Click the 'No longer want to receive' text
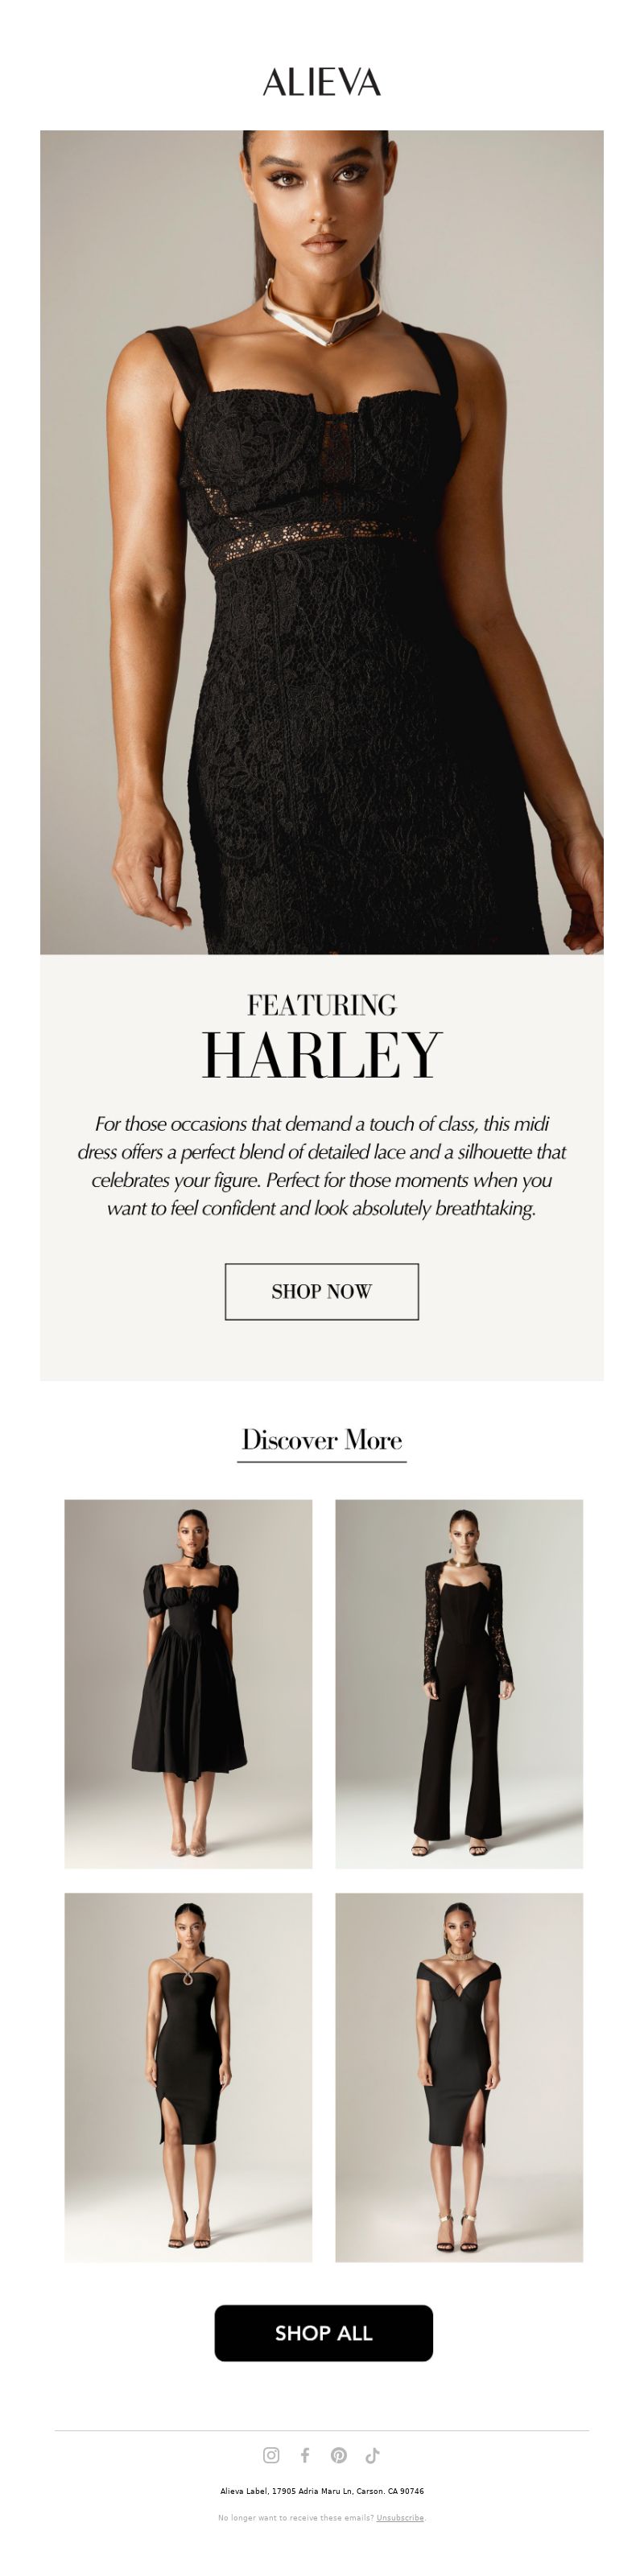644x2576 pixels. [x=296, y=2518]
